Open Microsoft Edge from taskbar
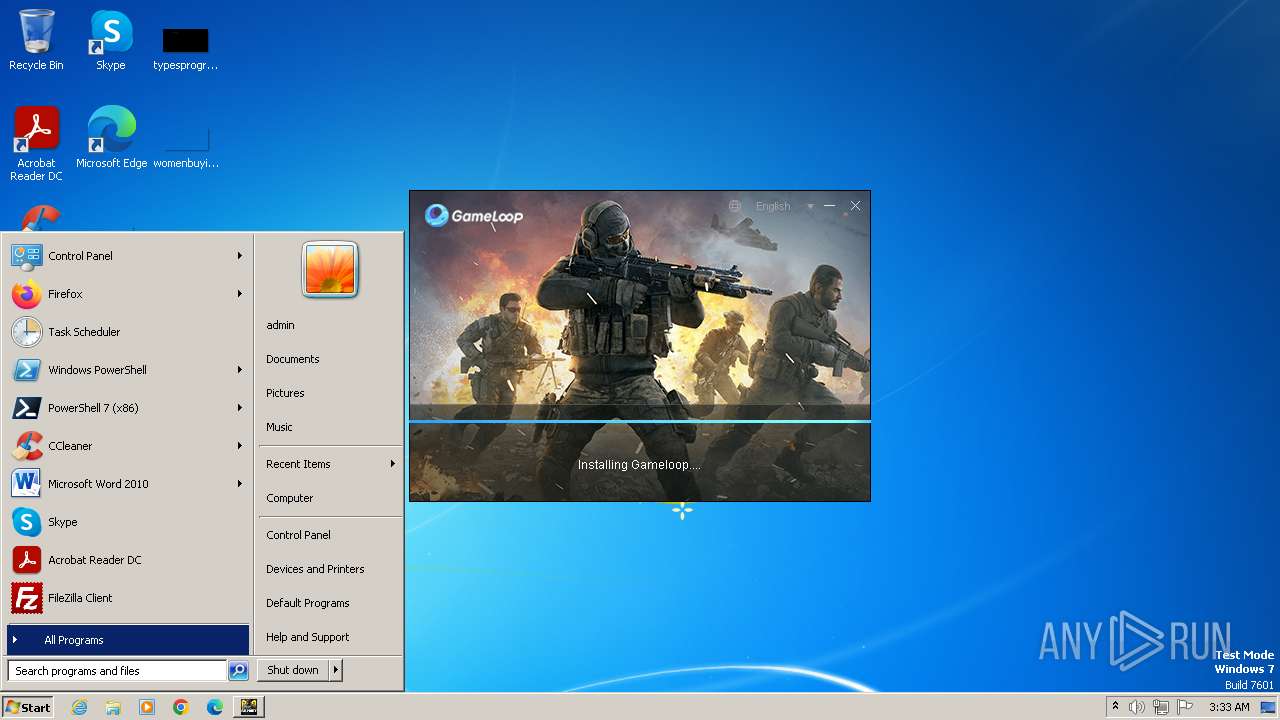The height and width of the screenshot is (720, 1280). (x=215, y=707)
